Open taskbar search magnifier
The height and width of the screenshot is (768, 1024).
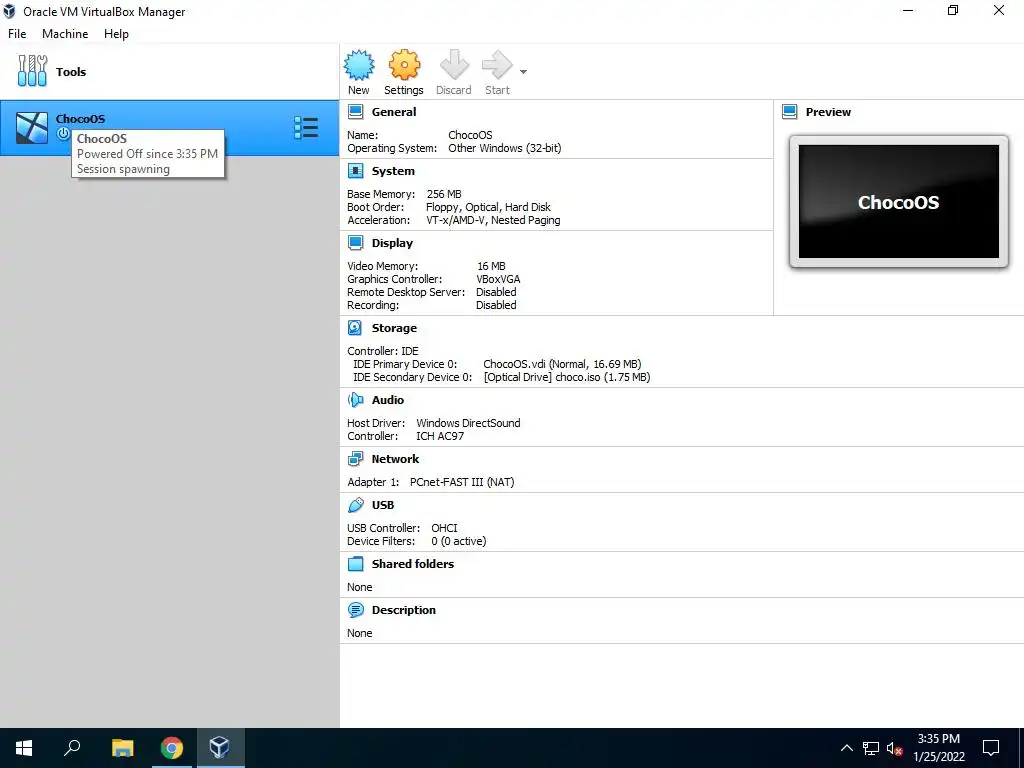[72, 748]
